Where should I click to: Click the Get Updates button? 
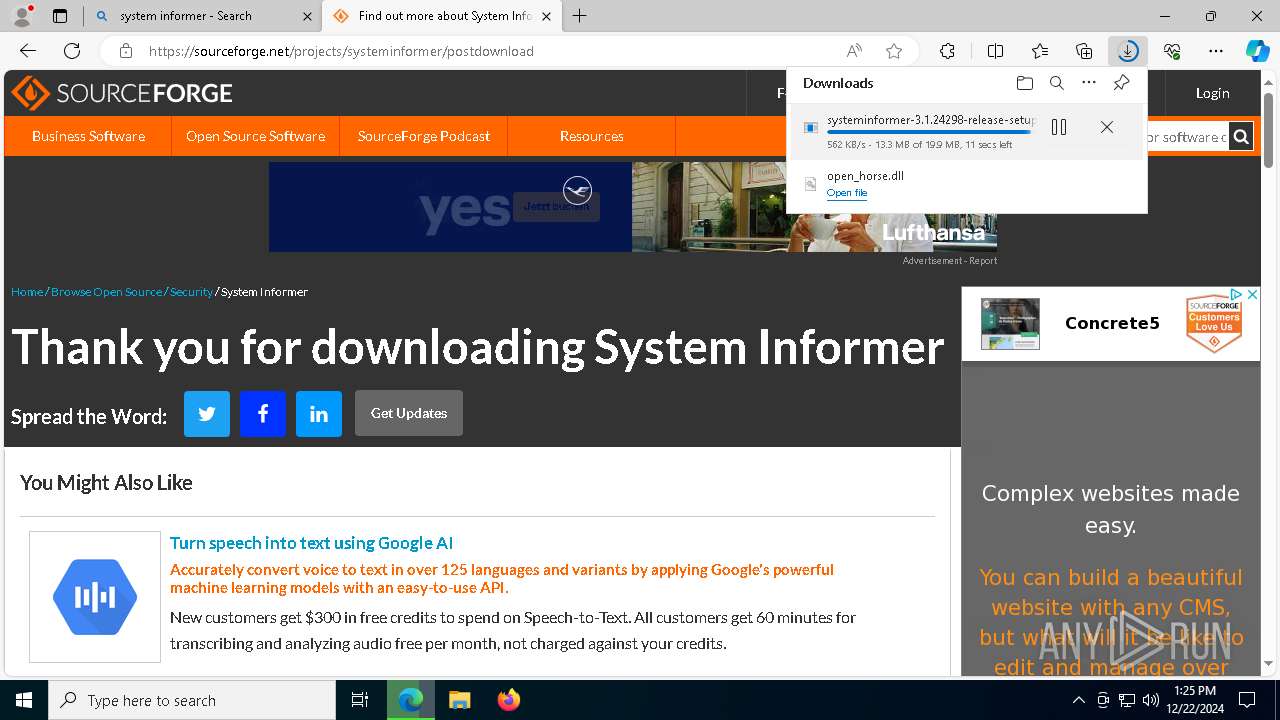click(409, 413)
